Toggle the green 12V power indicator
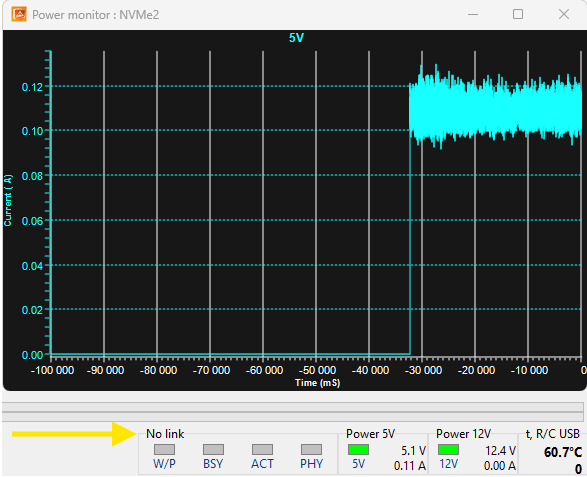This screenshot has height=477, width=587. click(x=448, y=449)
